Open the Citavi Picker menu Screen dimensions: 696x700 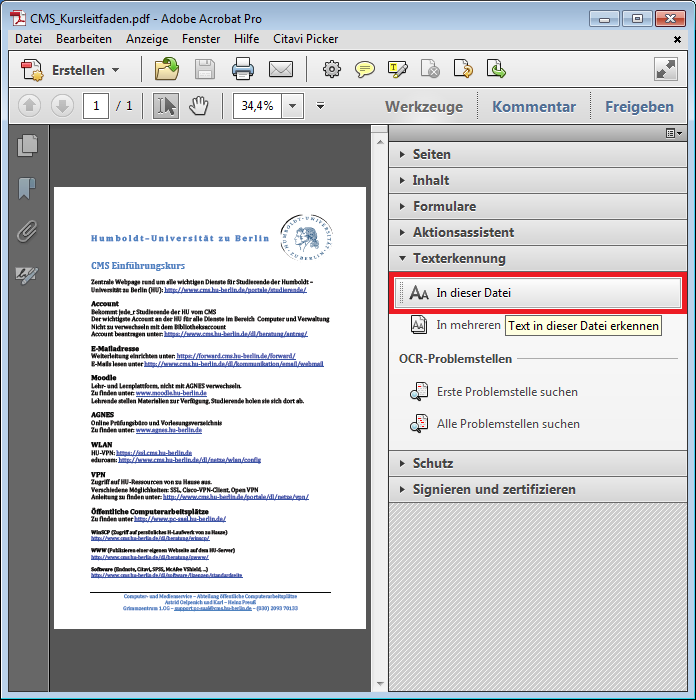point(305,39)
